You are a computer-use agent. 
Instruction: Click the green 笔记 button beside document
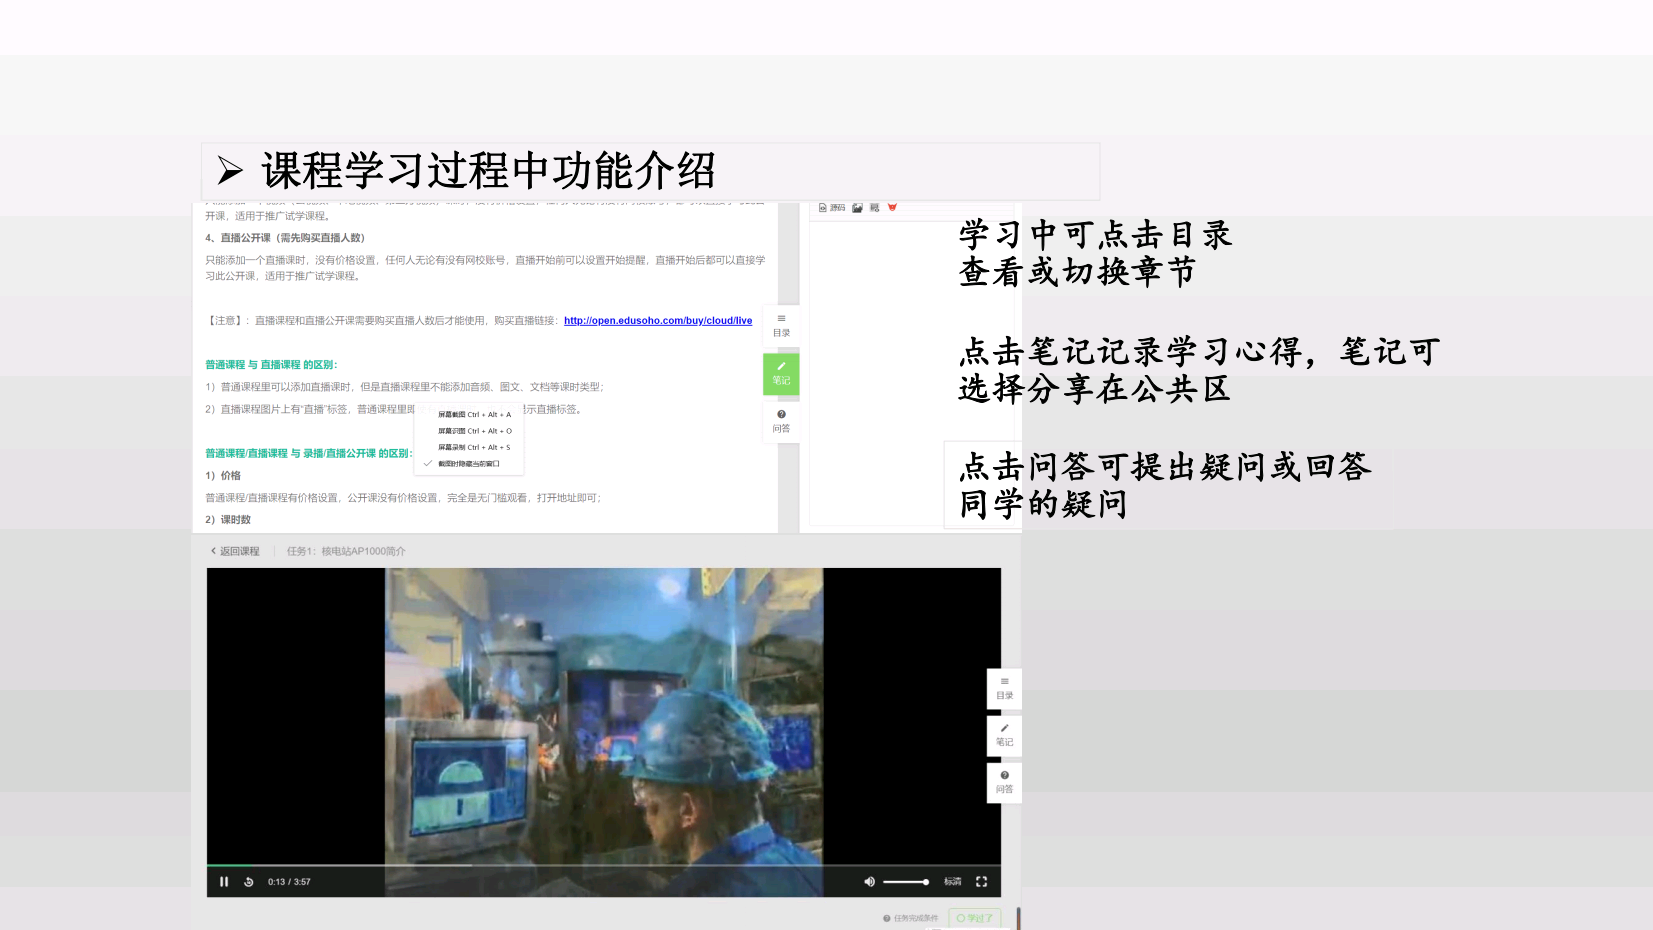[781, 374]
